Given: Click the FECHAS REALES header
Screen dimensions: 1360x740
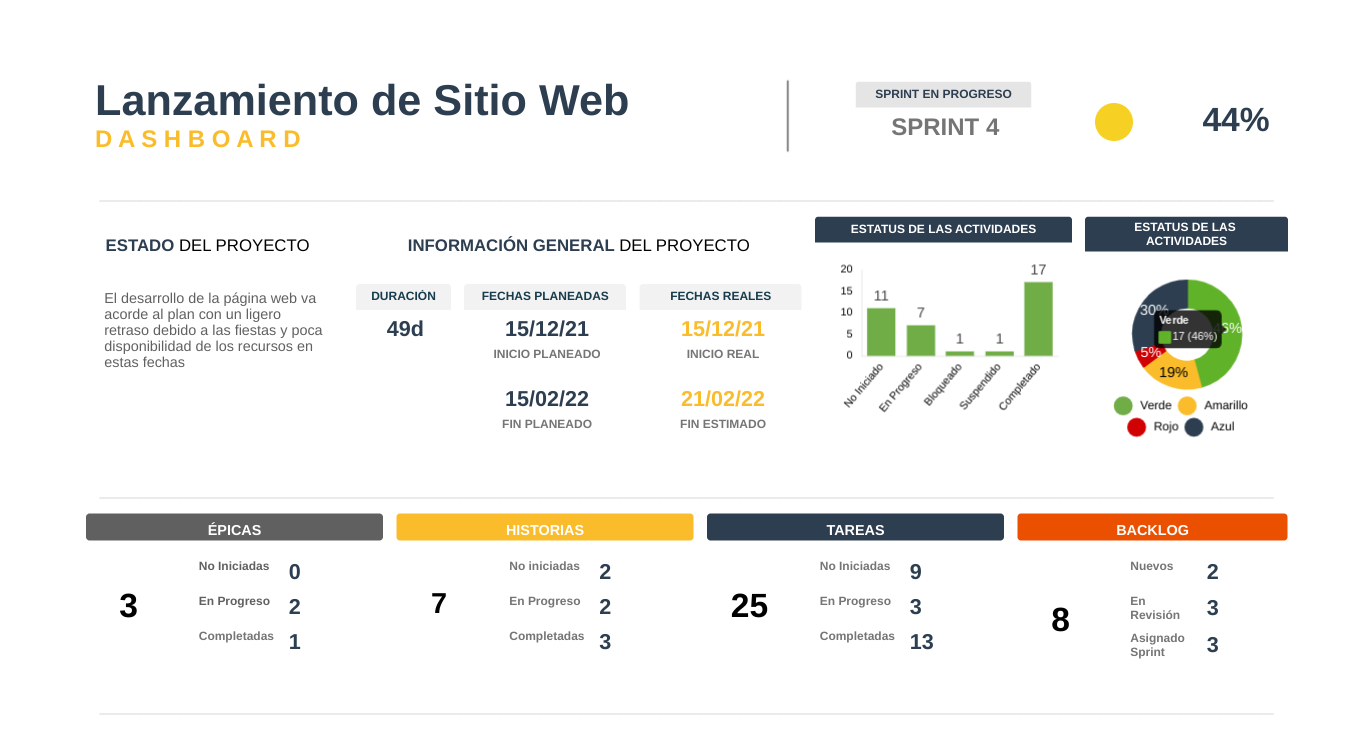Looking at the screenshot, I should [720, 296].
